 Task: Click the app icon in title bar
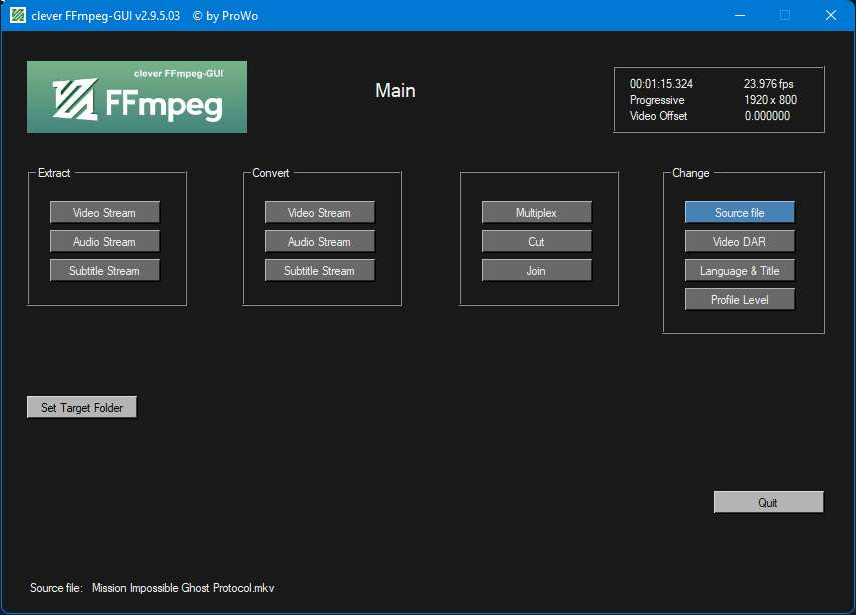click(x=18, y=15)
